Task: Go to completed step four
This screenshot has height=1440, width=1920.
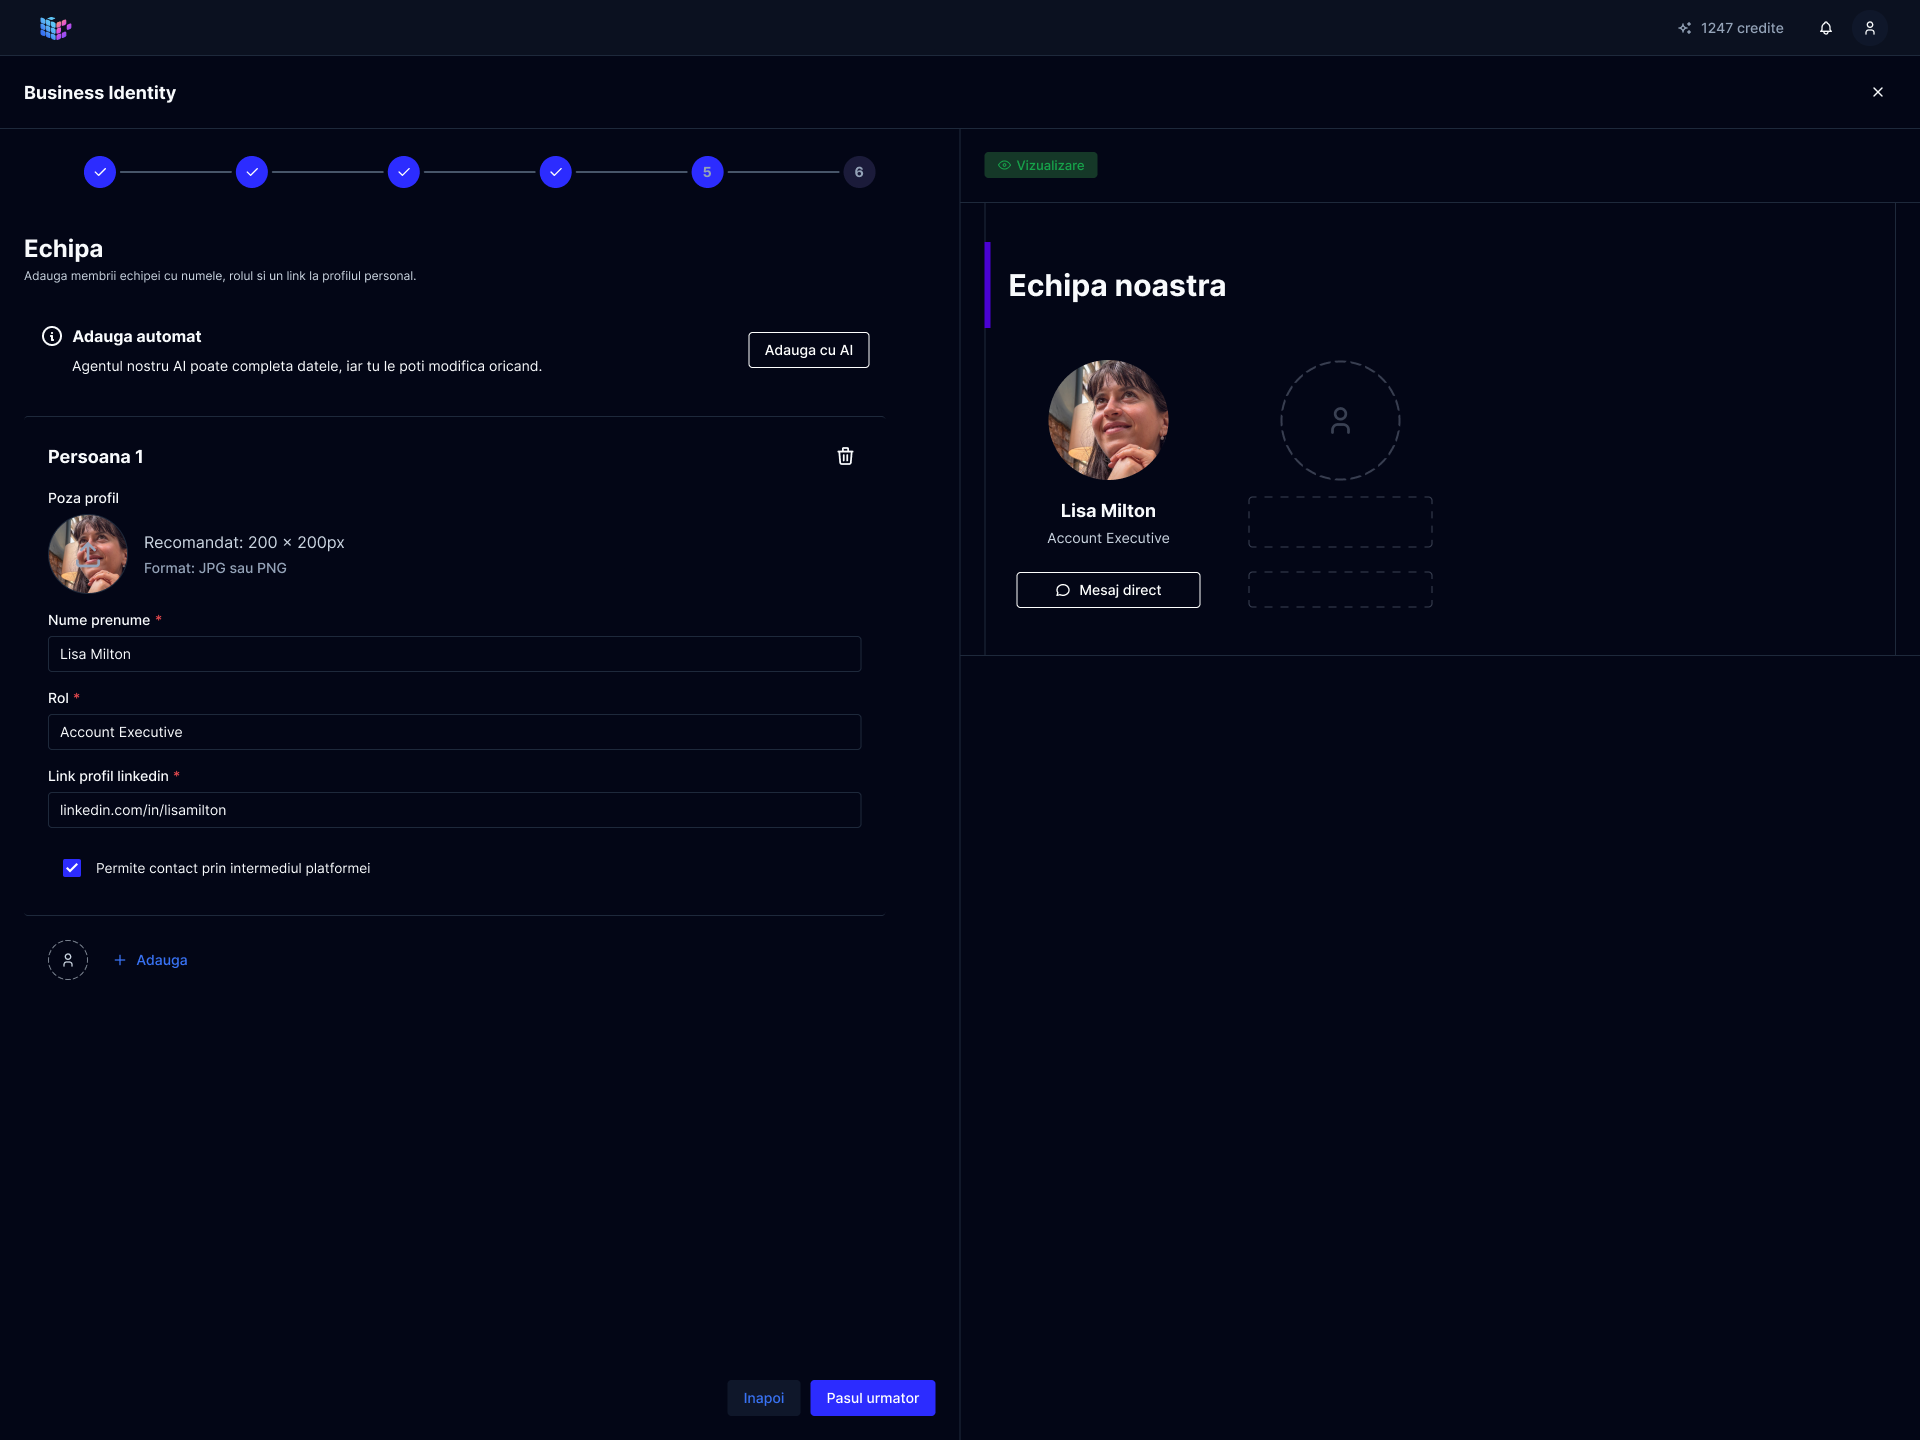Action: (x=556, y=172)
